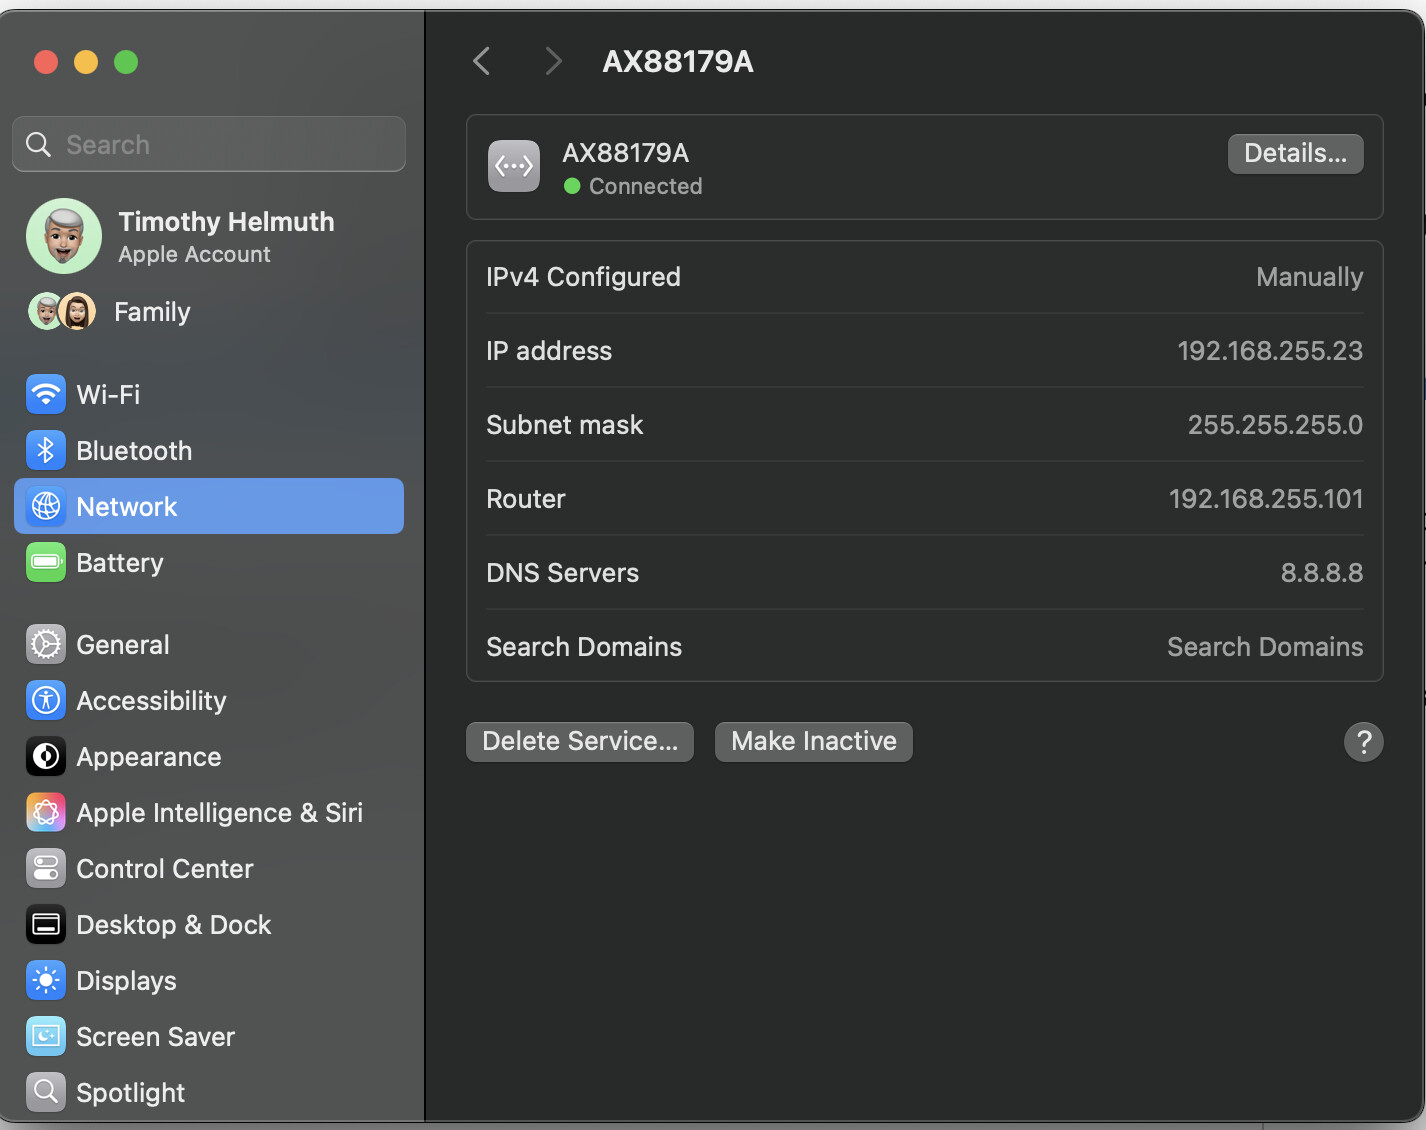Focus the Search field in sidebar
Viewport: 1426px width, 1130px height.
209,144
